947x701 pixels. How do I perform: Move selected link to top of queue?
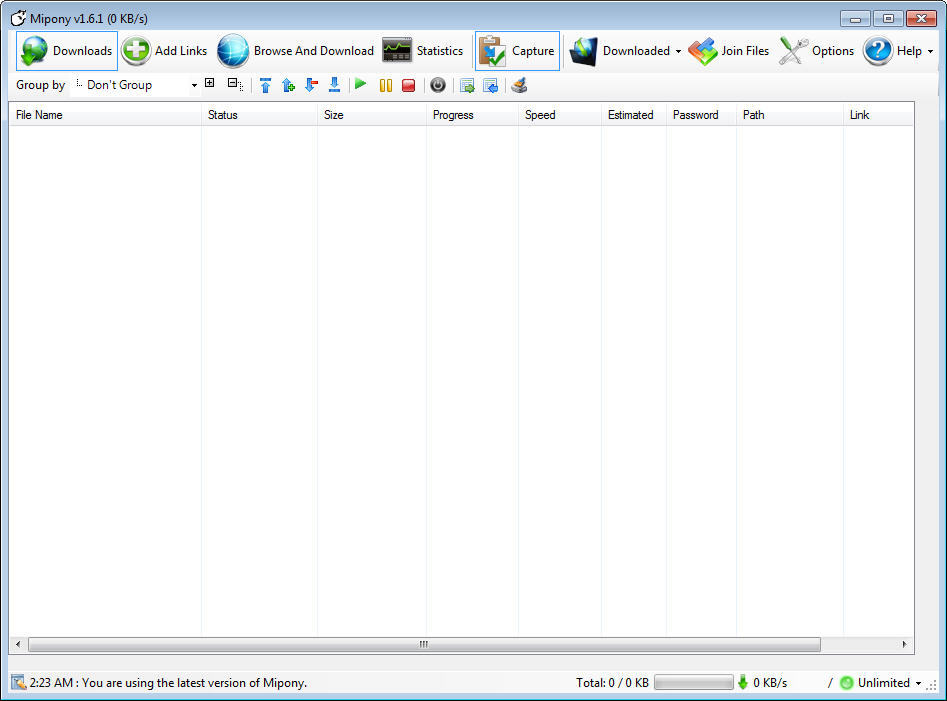(x=265, y=85)
